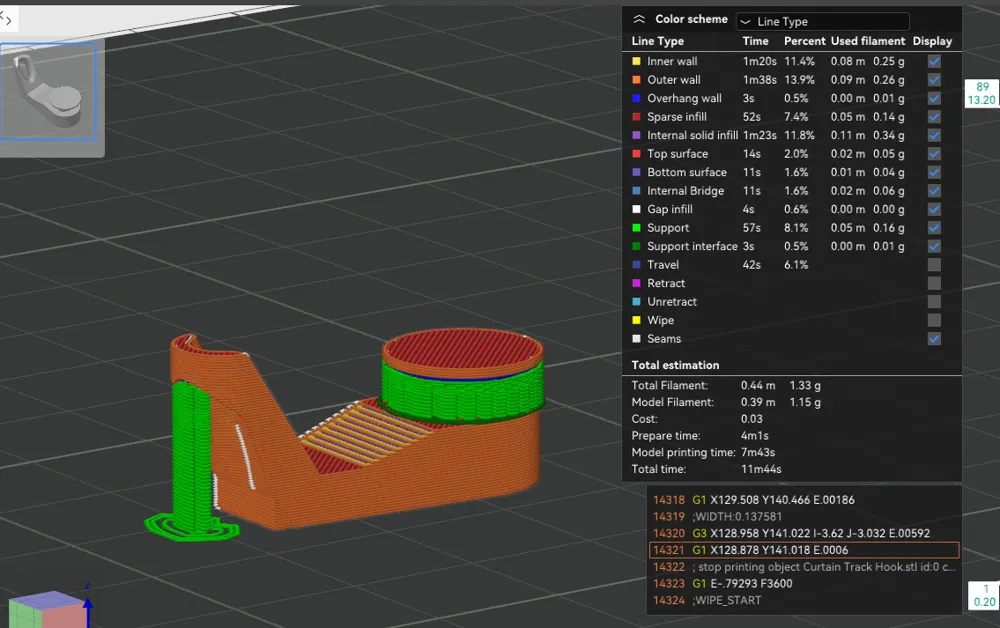
Task: Hide Support lines via display checkbox
Action: [x=934, y=228]
